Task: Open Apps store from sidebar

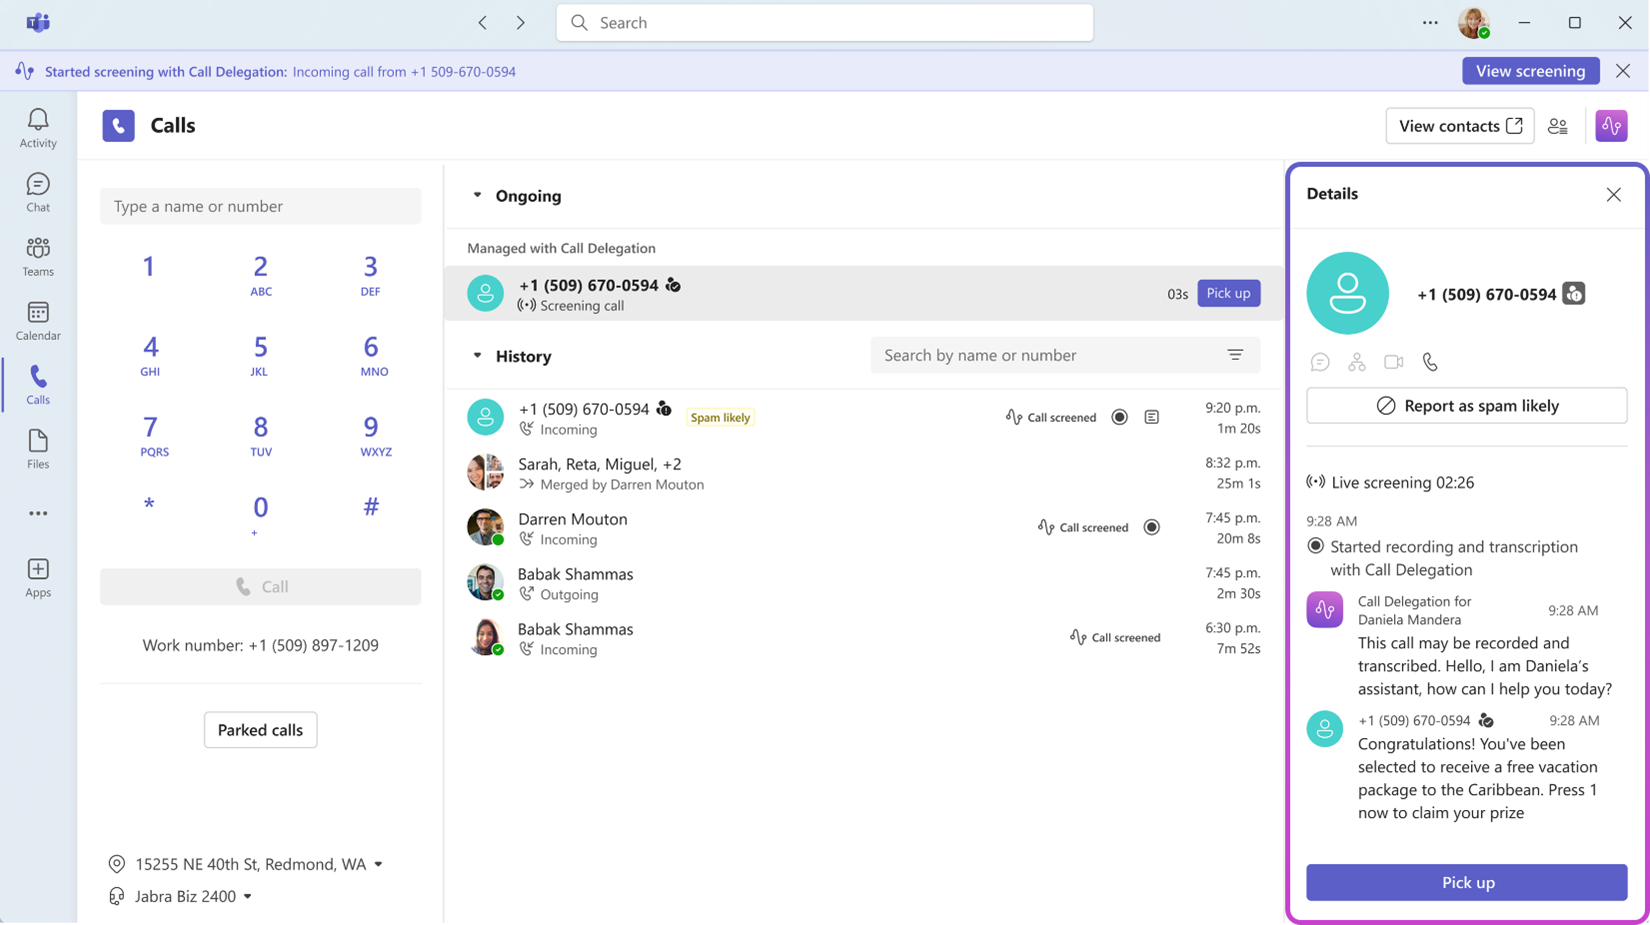Action: (38, 577)
